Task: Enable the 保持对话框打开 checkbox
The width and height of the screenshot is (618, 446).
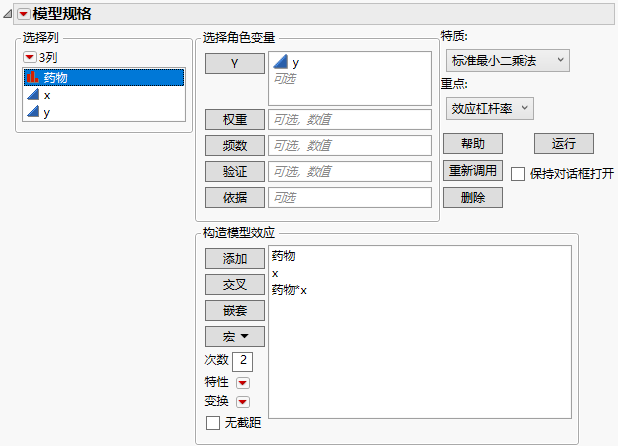Action: 518,173
